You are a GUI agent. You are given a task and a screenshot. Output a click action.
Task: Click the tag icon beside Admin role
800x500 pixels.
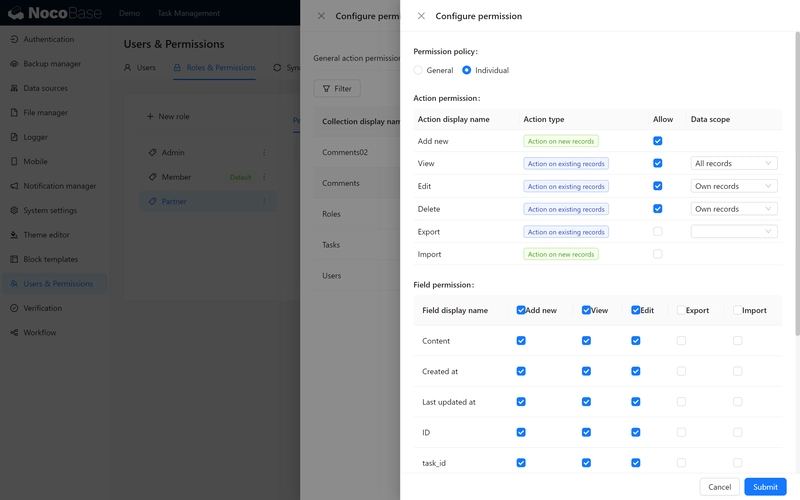pyautogui.click(x=153, y=153)
